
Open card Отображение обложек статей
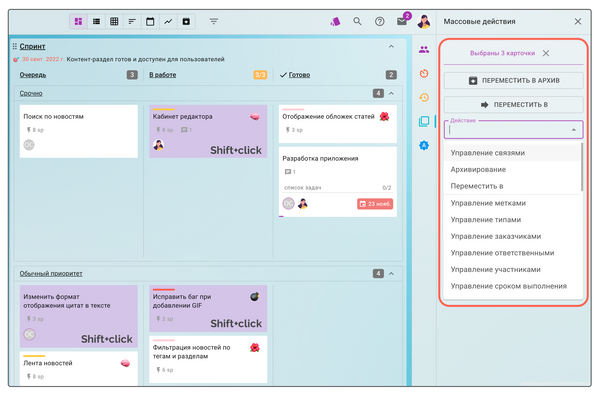point(338,124)
